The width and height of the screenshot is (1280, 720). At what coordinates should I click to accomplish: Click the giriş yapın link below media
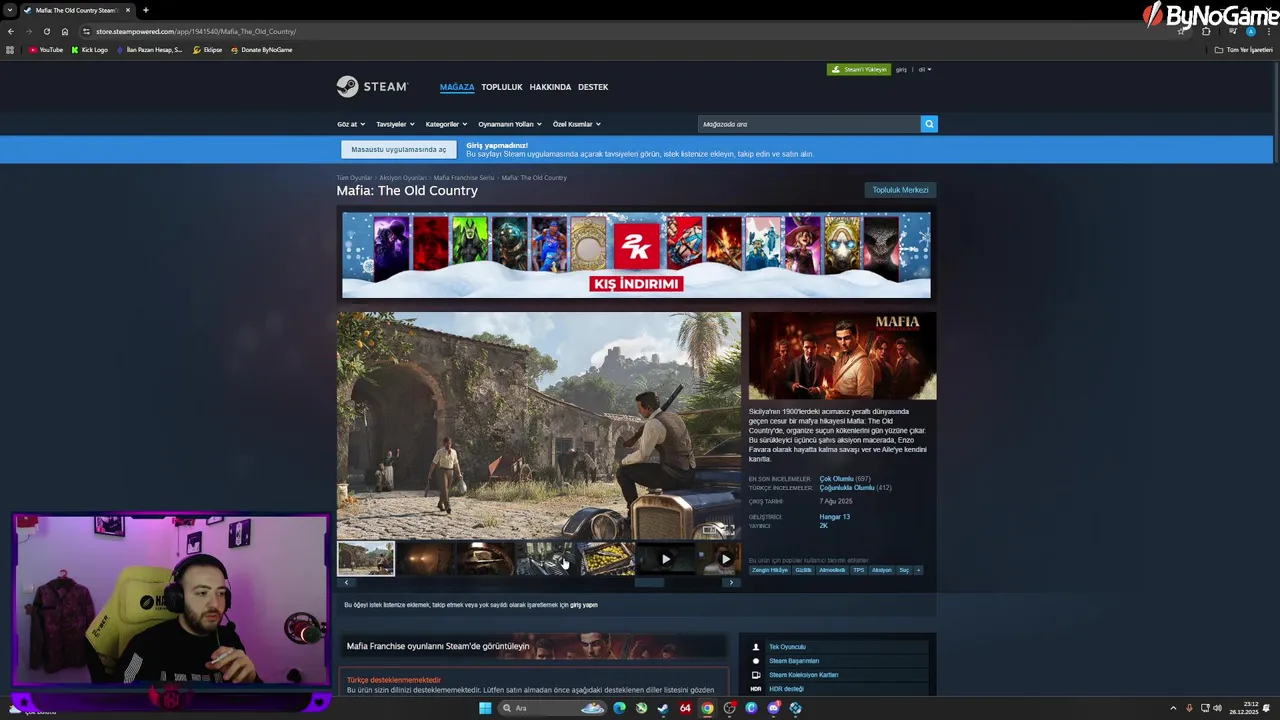pyautogui.click(x=583, y=605)
